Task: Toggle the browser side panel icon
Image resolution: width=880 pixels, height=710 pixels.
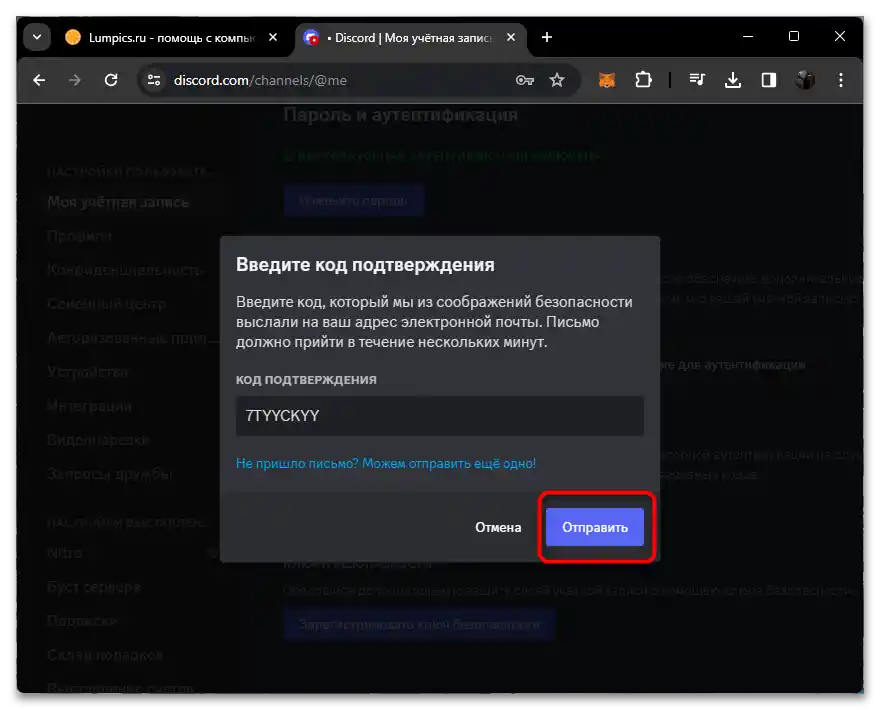Action: coord(769,80)
